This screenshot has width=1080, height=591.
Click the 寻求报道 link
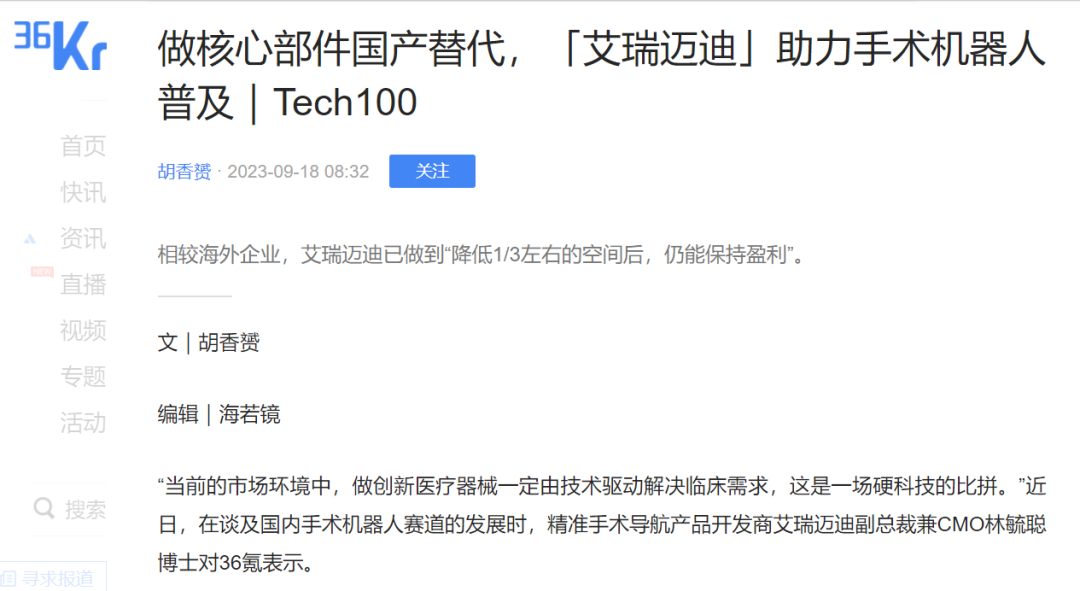pos(58,579)
